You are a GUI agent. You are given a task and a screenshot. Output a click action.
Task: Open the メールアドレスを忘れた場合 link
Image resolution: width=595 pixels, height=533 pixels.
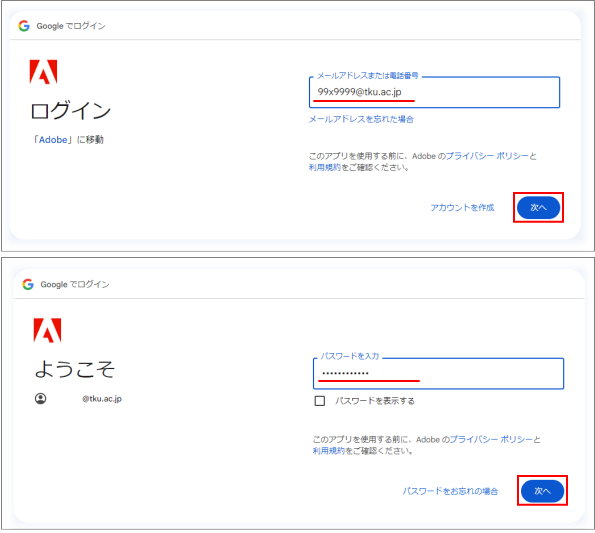[x=361, y=119]
